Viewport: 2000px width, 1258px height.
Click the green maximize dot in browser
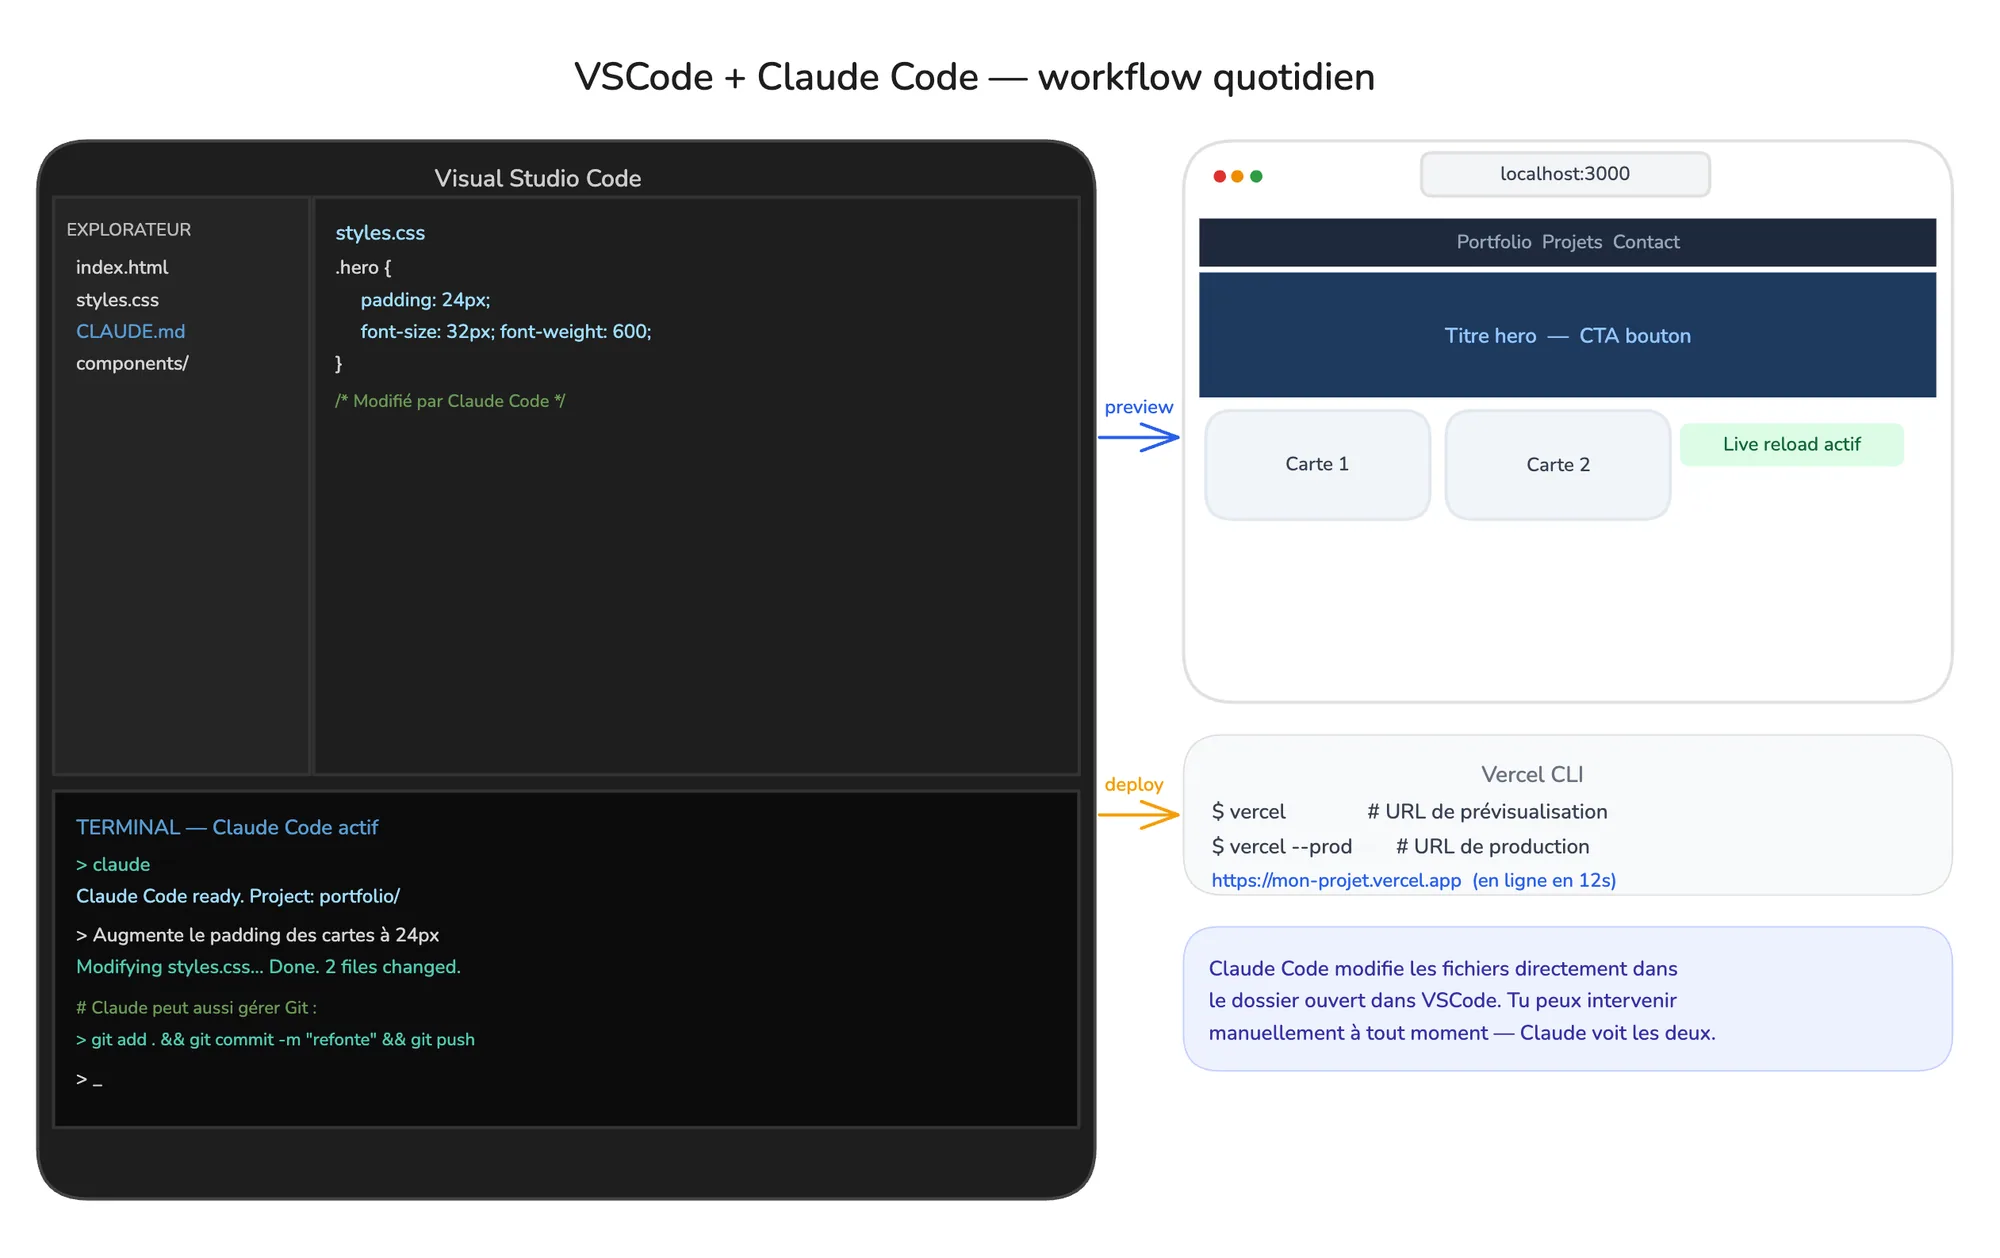(1256, 176)
